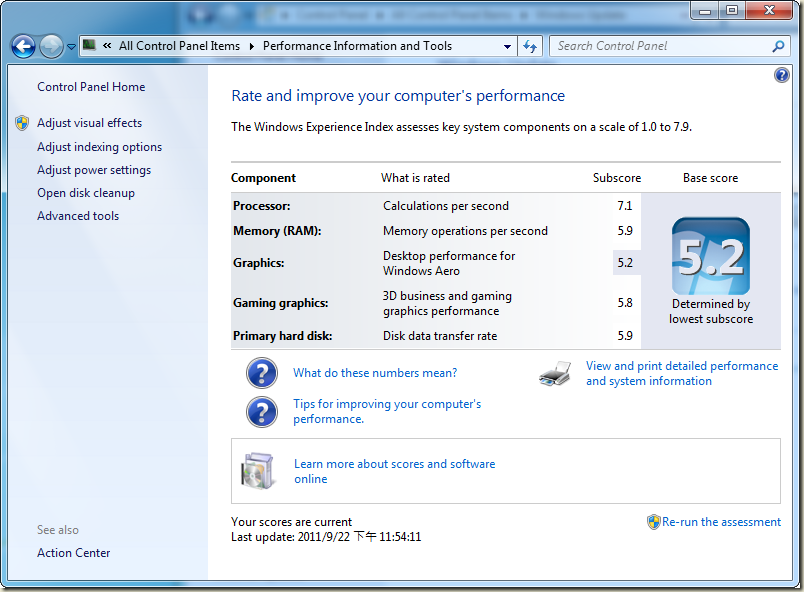Click the Subscore column header

[x=617, y=178]
